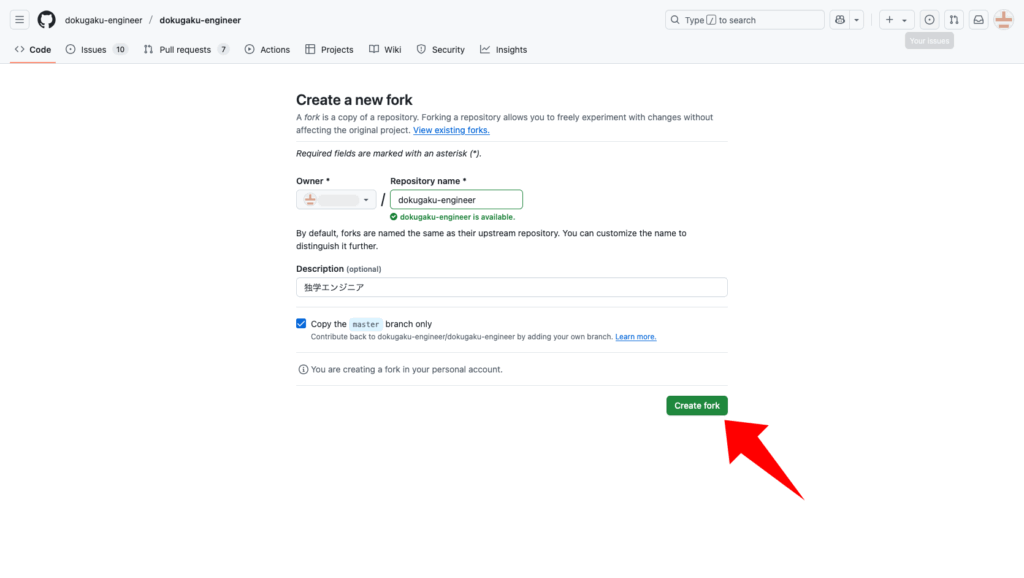Open the pull requests icon in header
1024x578 pixels.
(954, 20)
